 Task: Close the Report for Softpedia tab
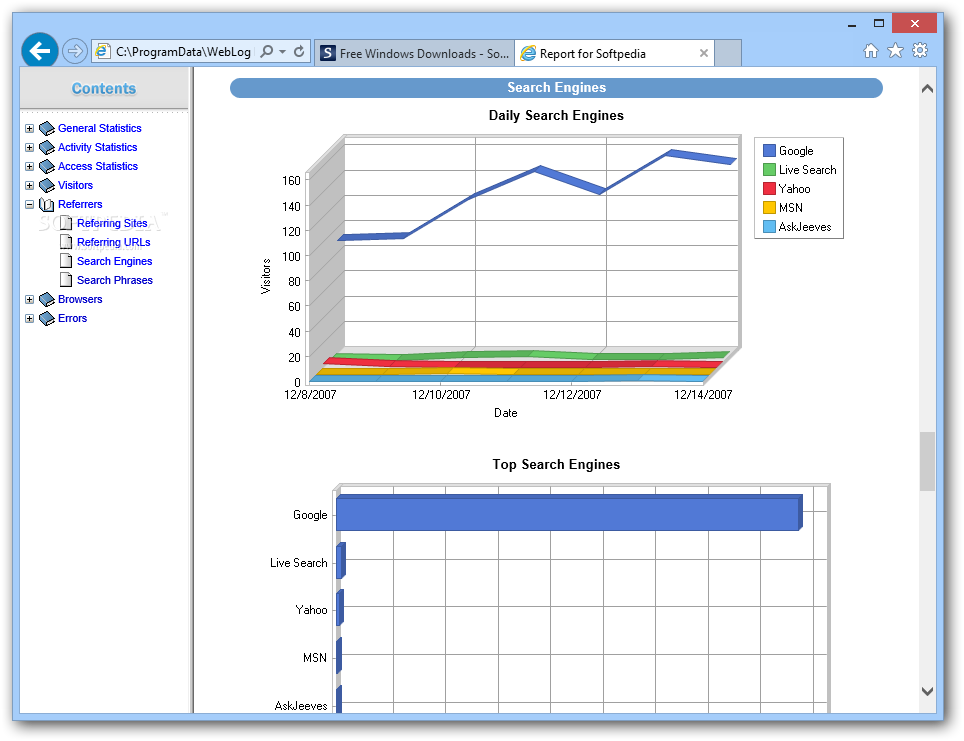[704, 53]
